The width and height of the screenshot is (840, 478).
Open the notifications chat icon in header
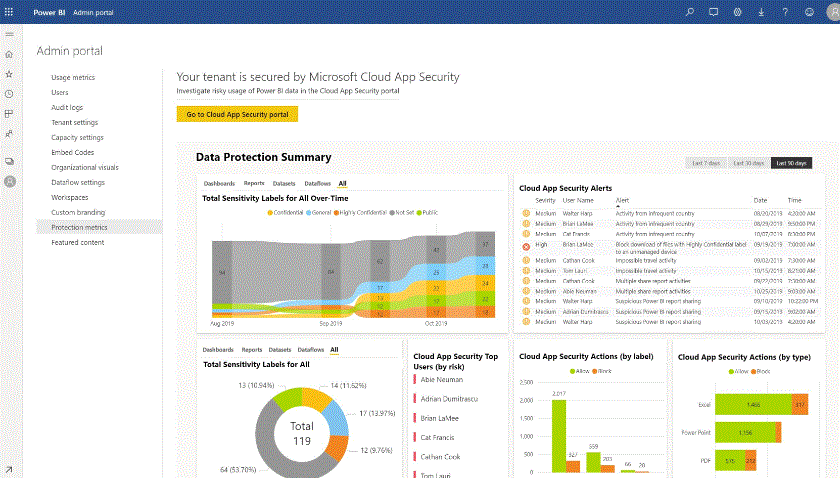coord(714,12)
